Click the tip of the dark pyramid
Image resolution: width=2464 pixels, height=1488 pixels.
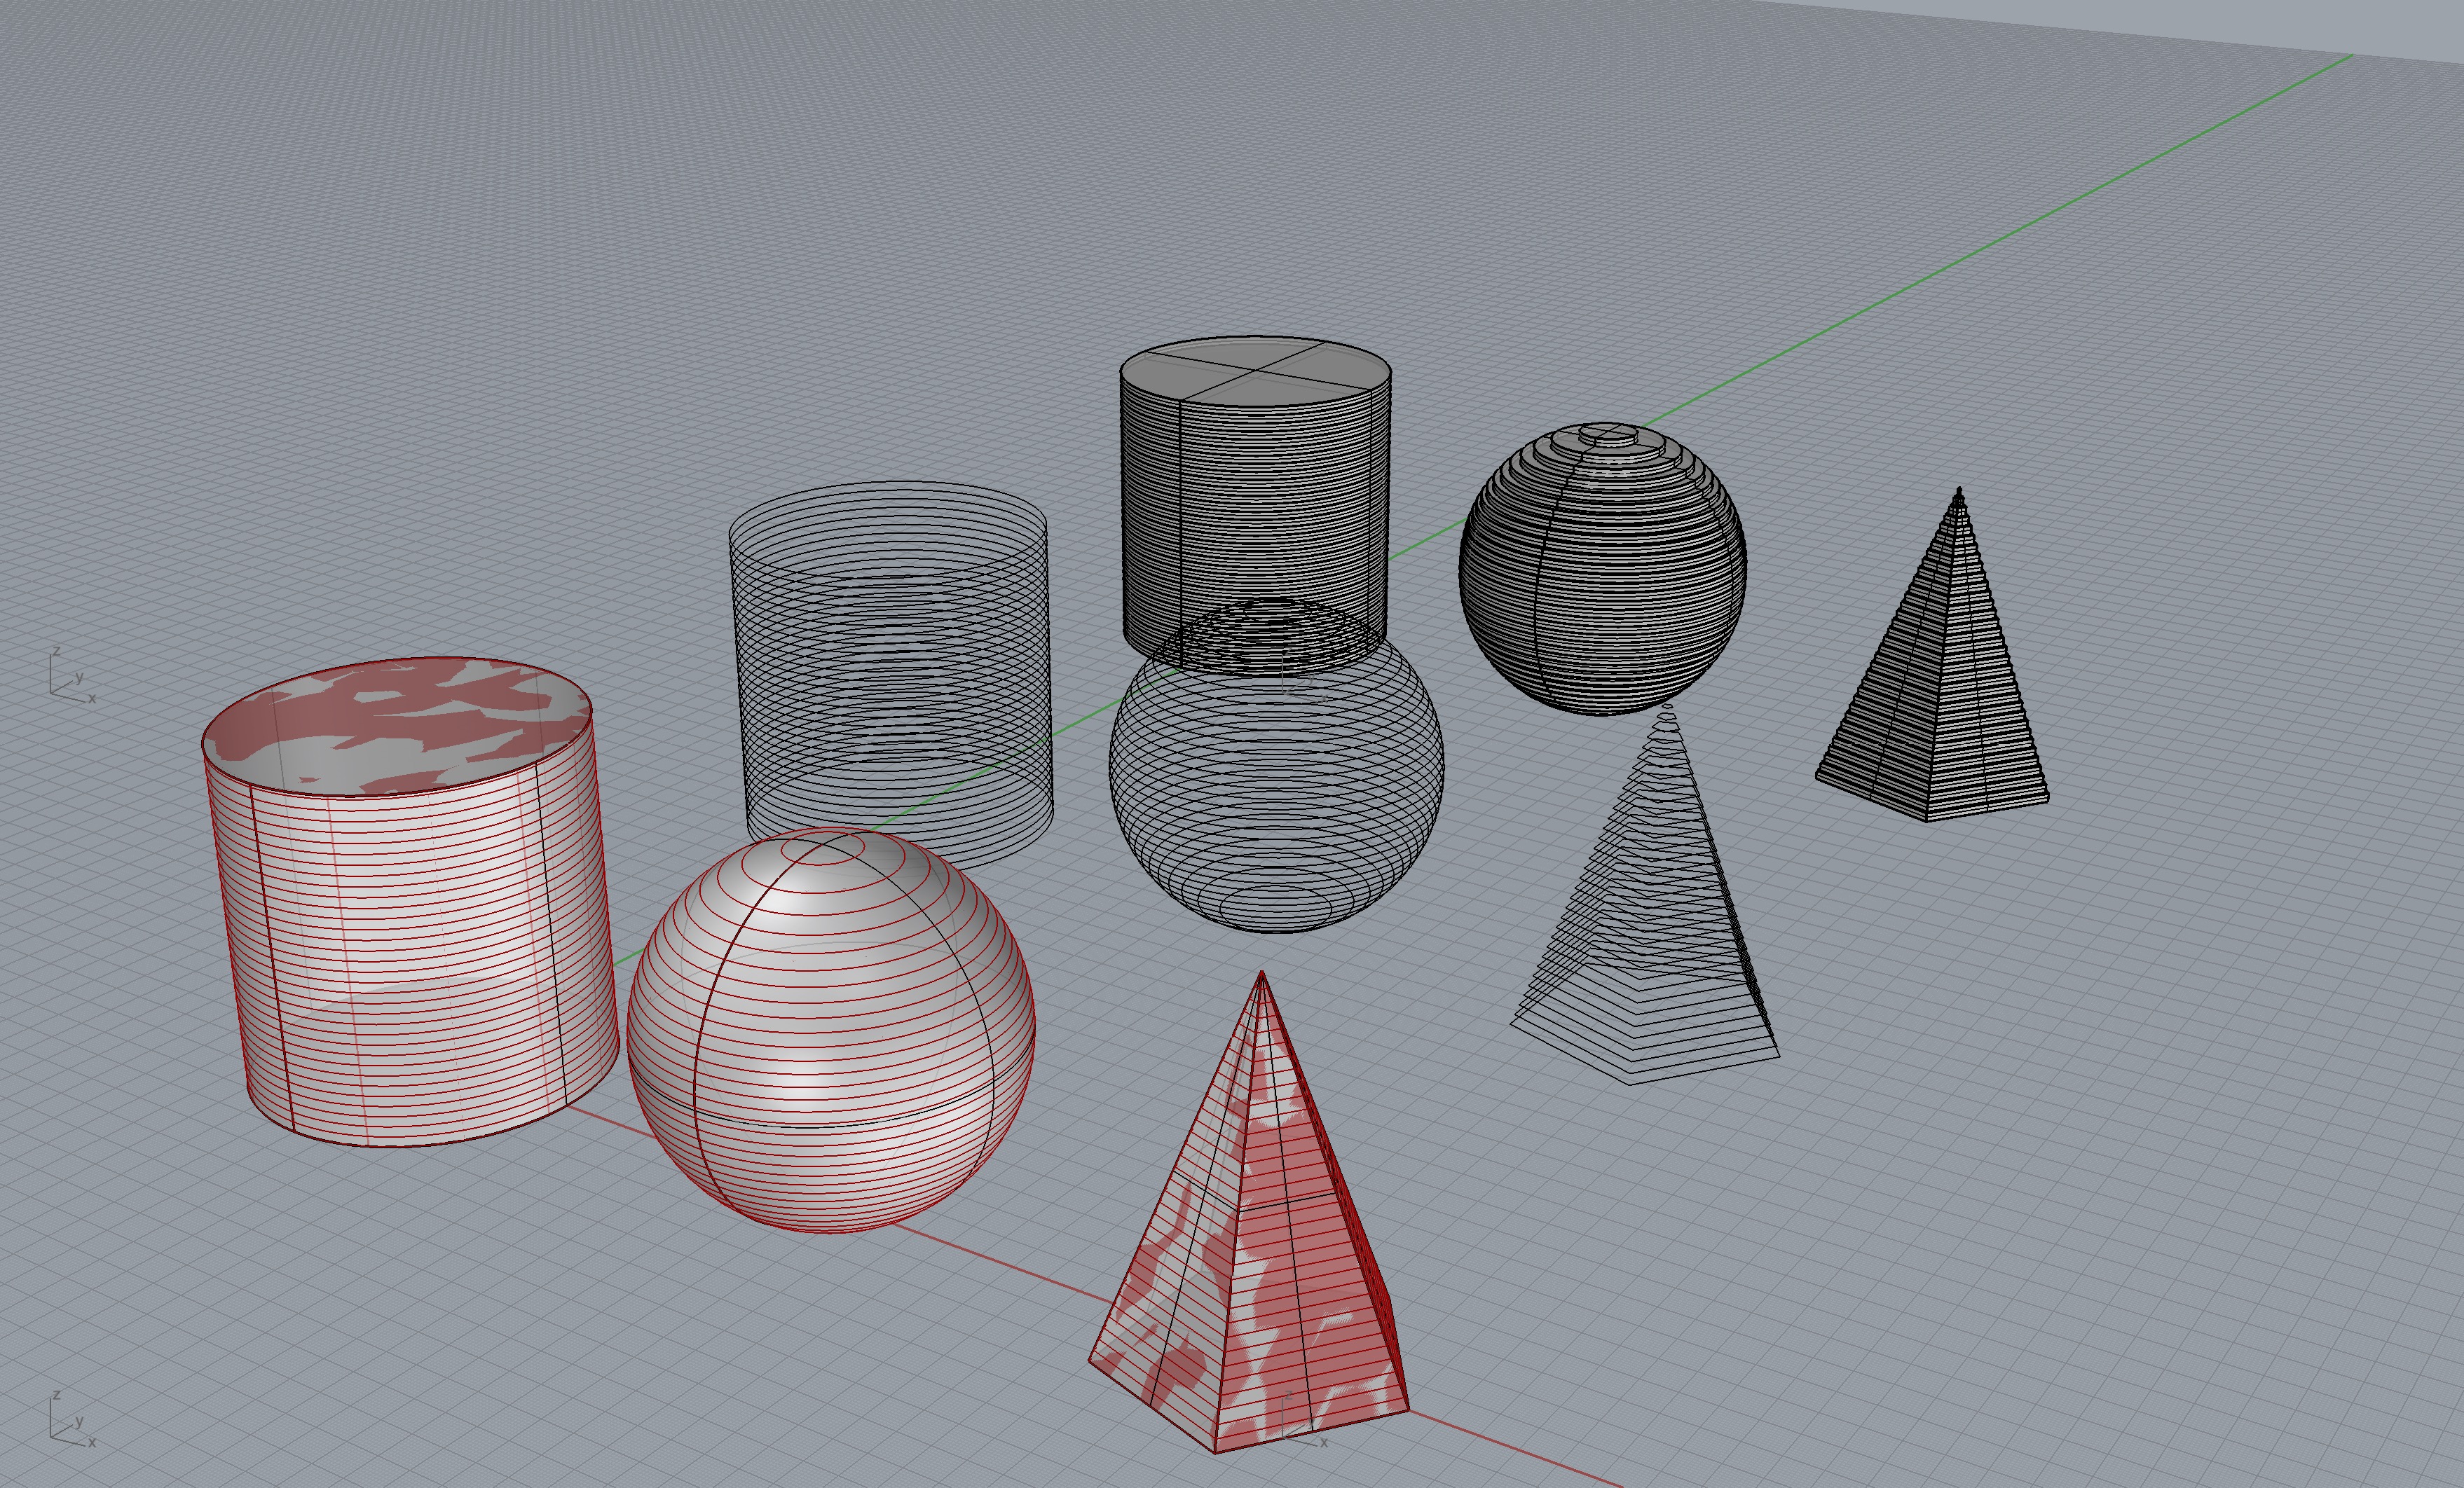(1959, 491)
